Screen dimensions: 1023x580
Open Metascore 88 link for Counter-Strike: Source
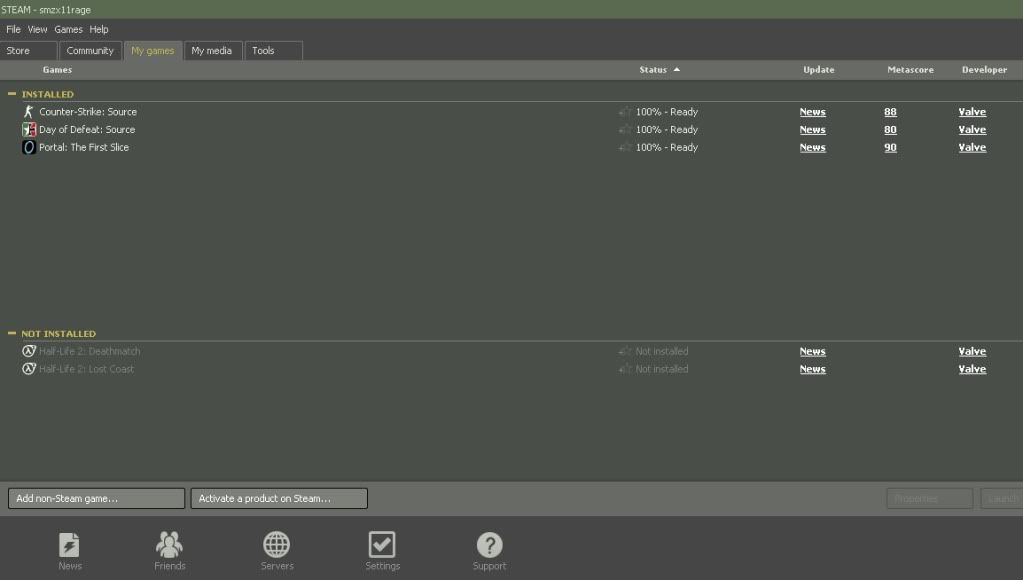891,112
